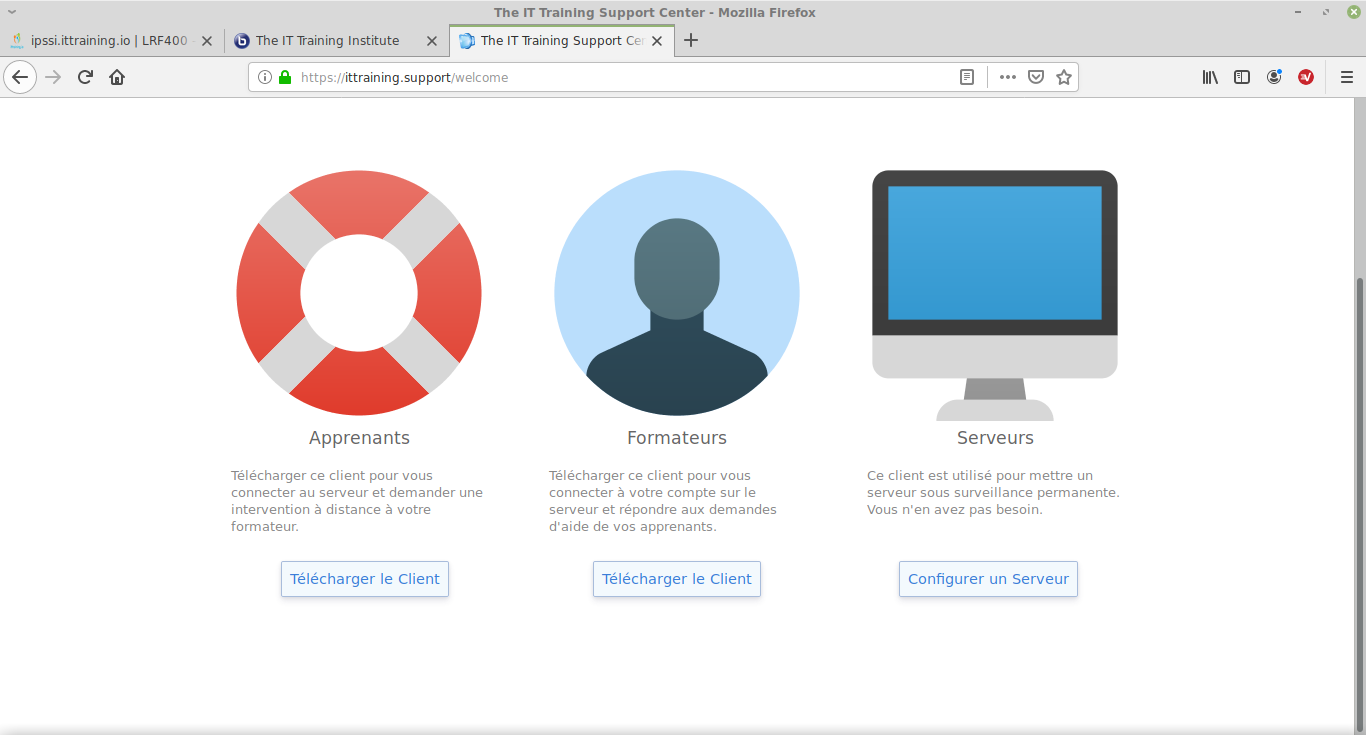Select The IT Training Support Center tab

(562, 41)
